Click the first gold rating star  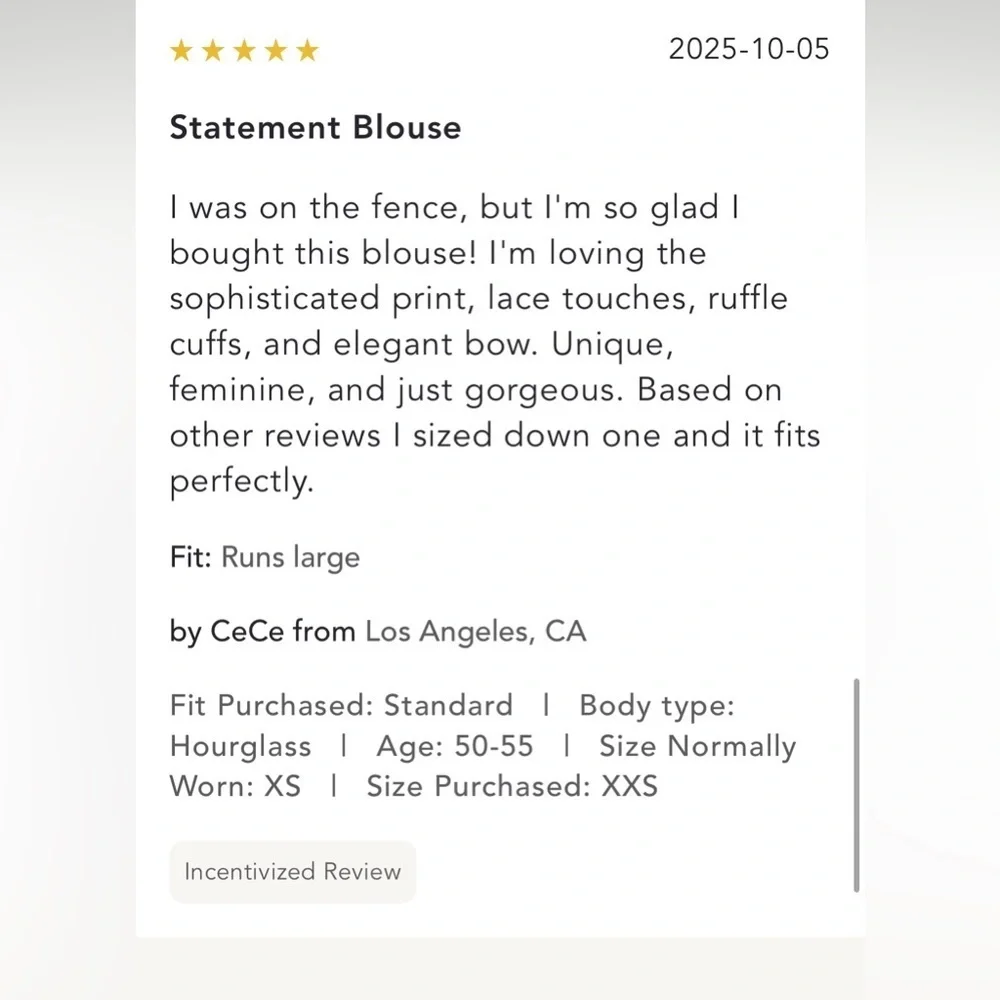pos(181,50)
